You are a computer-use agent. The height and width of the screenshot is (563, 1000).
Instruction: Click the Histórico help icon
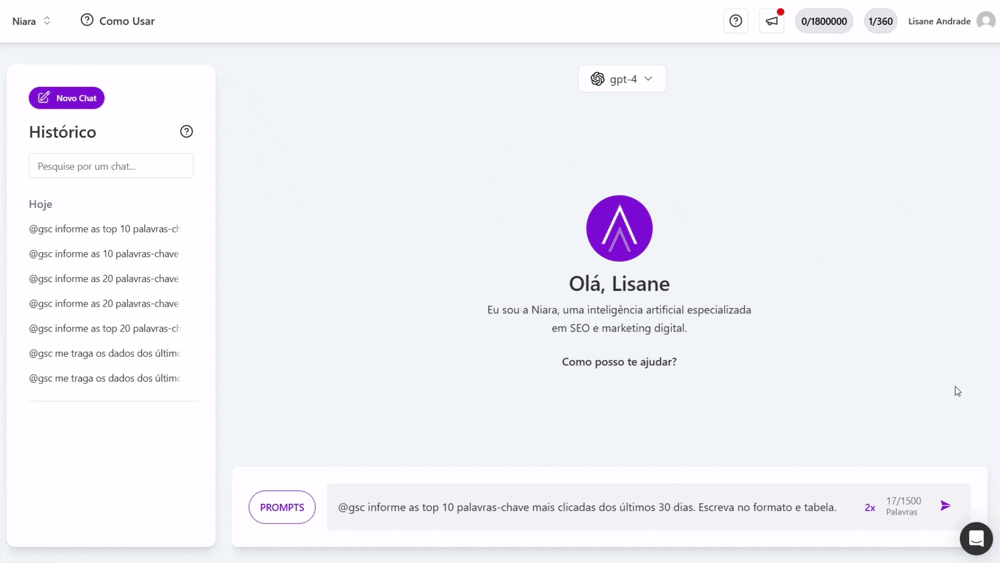(186, 132)
